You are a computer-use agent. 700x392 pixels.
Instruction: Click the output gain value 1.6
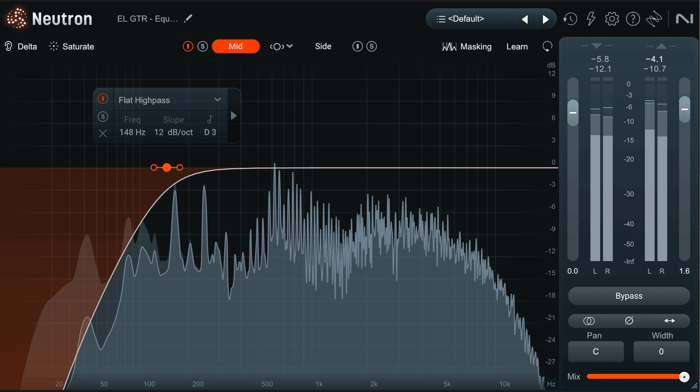pos(684,271)
